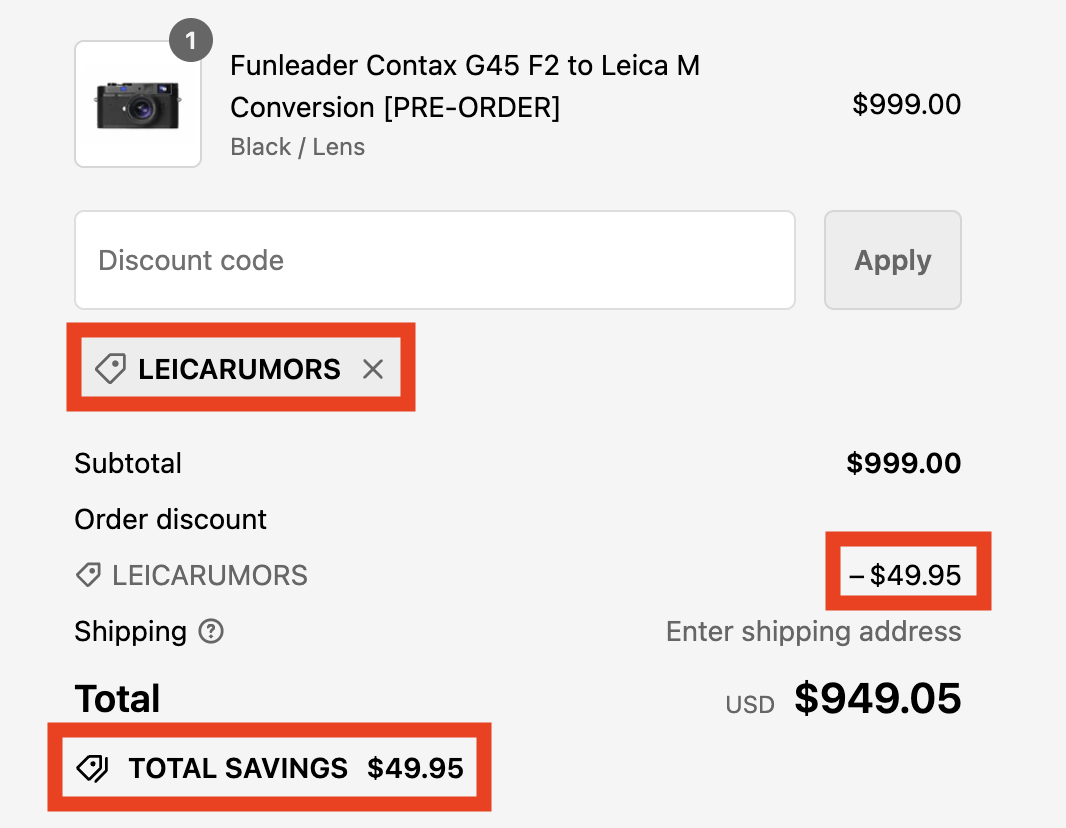Screen dimensions: 1066x828
Task: Click the quantity badge on product image
Action: [191, 42]
